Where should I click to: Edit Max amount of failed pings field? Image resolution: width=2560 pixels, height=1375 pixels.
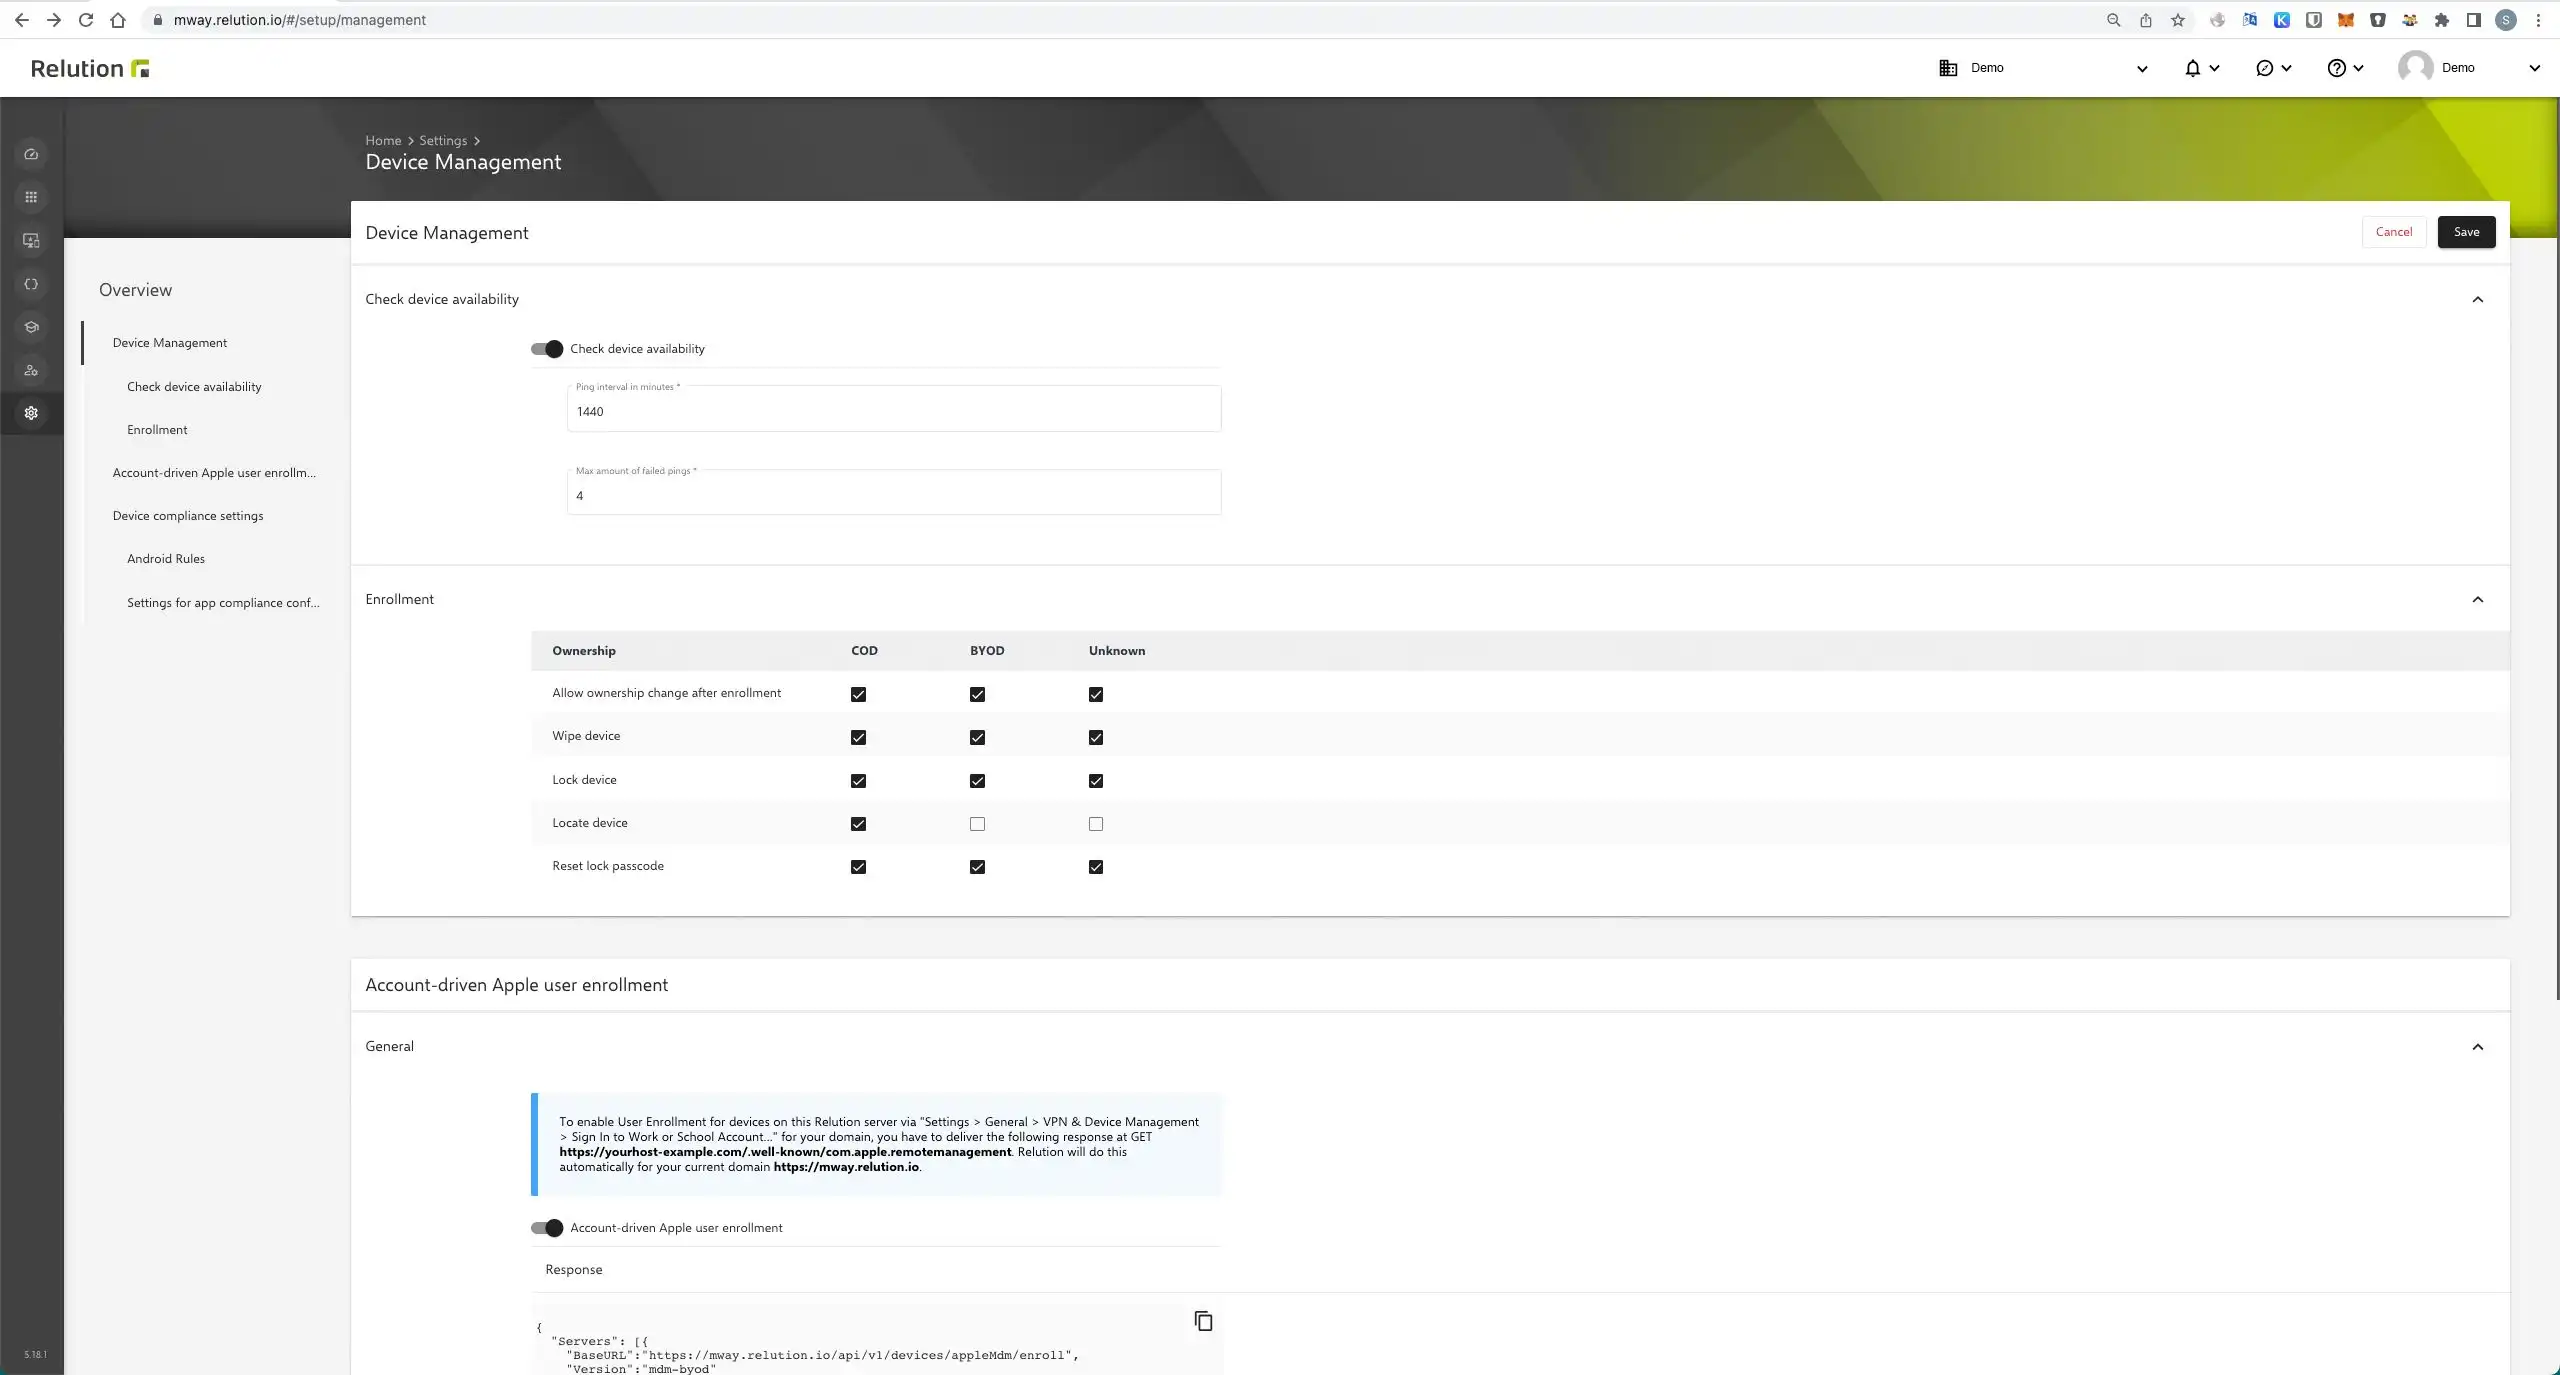[x=894, y=492]
